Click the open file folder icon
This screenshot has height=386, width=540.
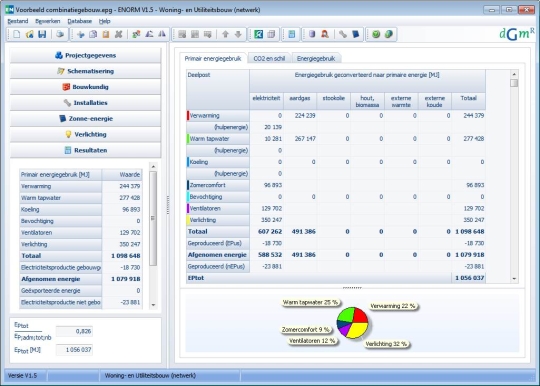tap(29, 34)
